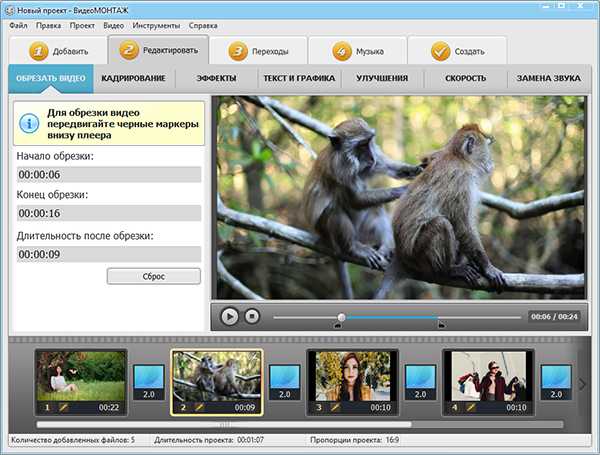
Task: Go to the Музыка step tab
Action: coord(357,50)
